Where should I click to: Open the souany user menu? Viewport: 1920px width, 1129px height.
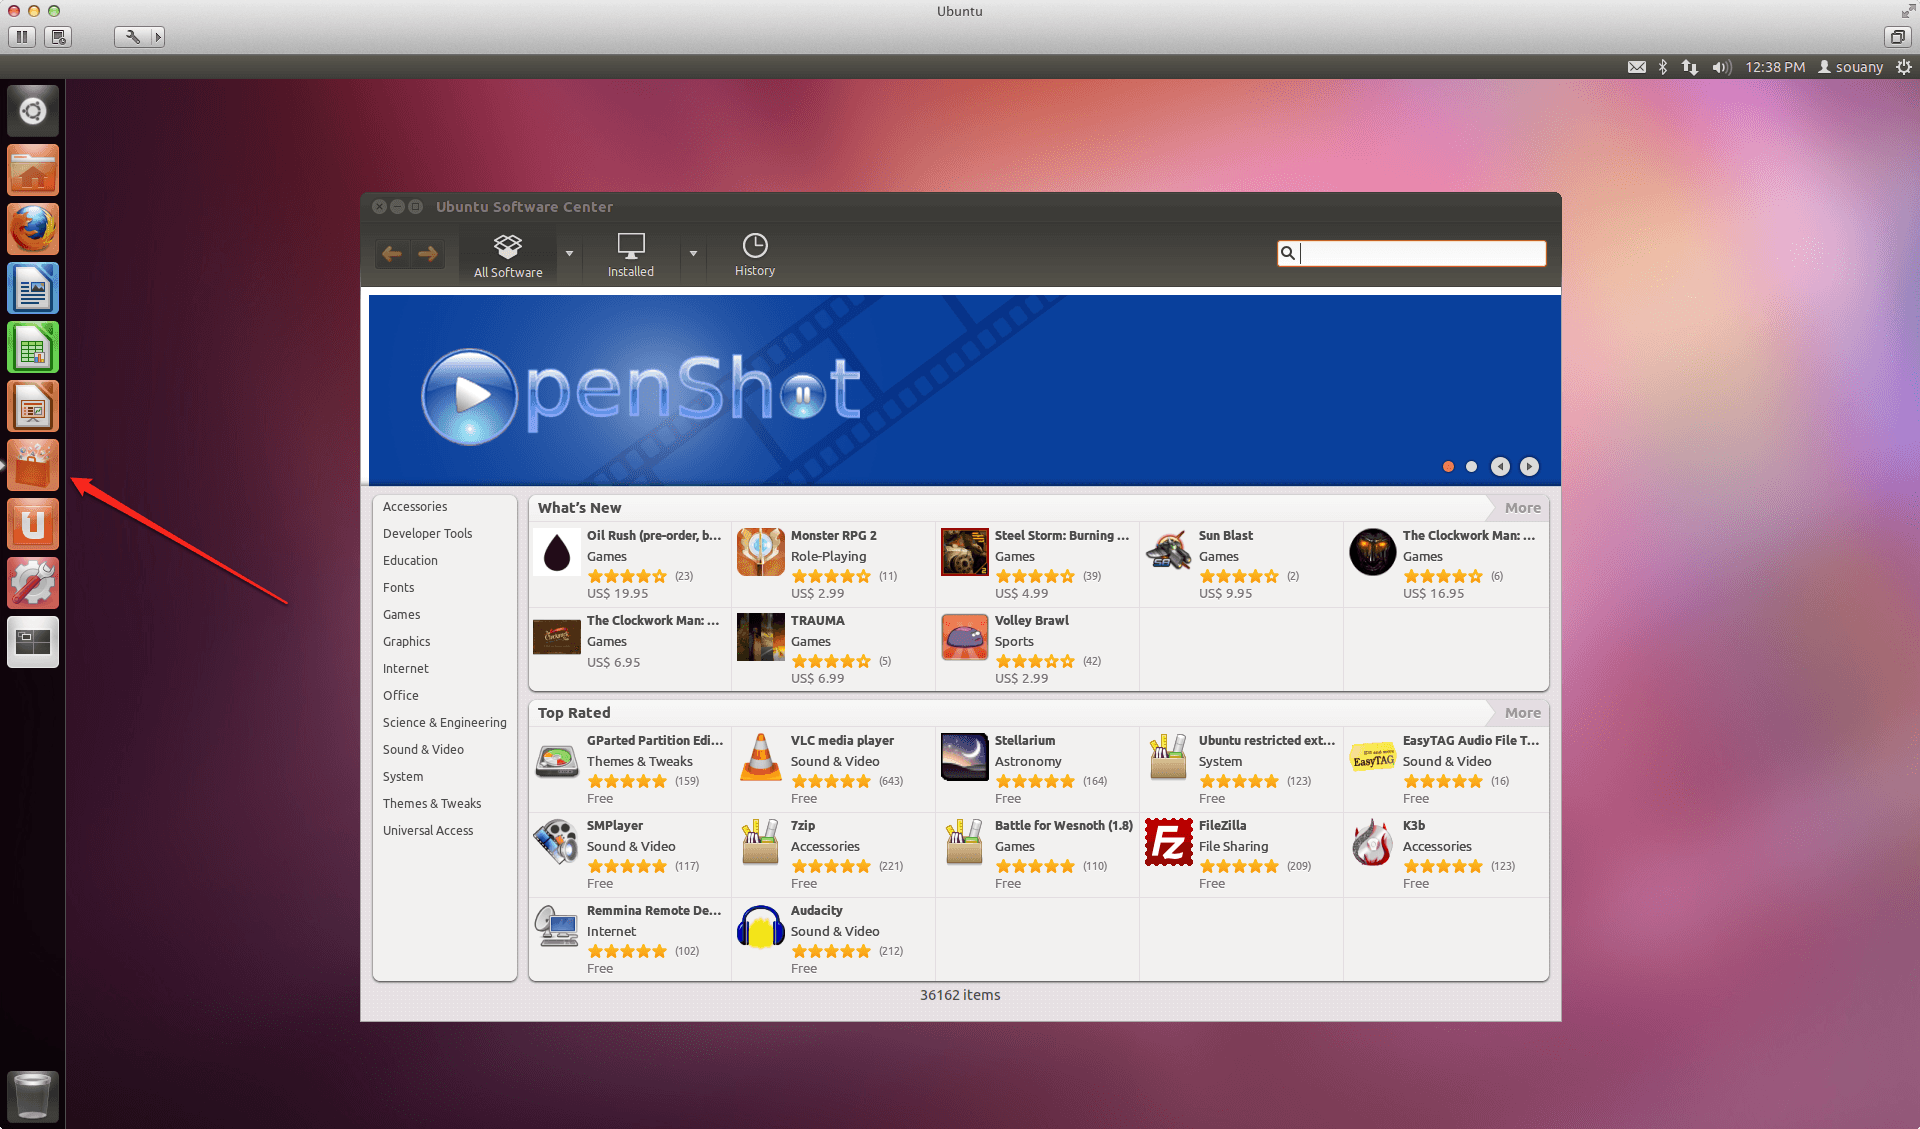pyautogui.click(x=1851, y=67)
